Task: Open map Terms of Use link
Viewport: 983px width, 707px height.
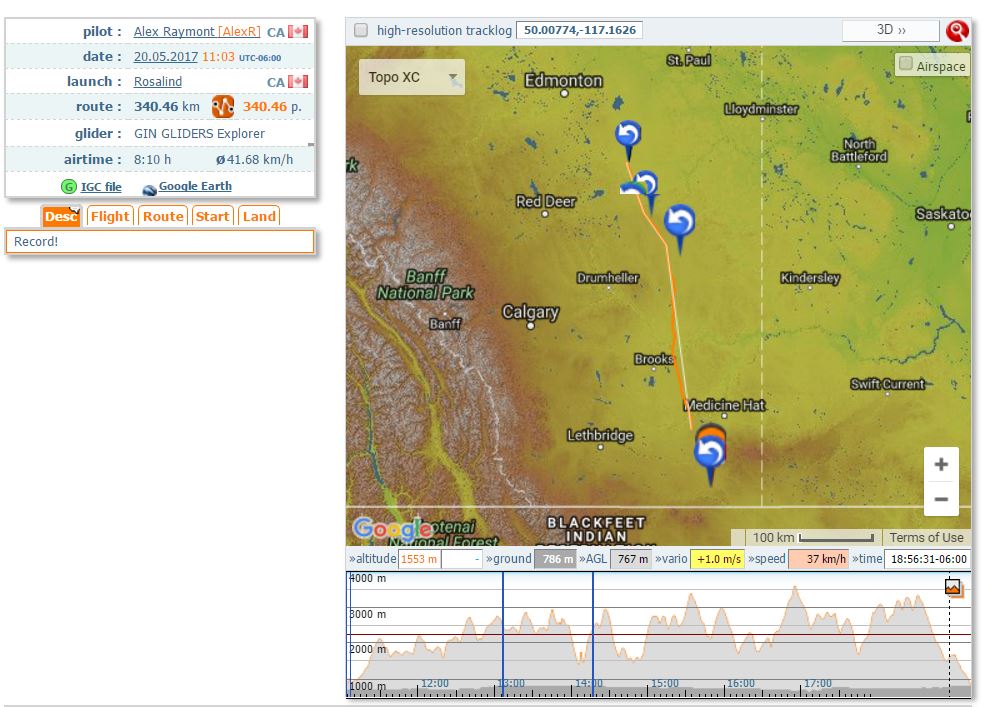Action: click(926, 537)
